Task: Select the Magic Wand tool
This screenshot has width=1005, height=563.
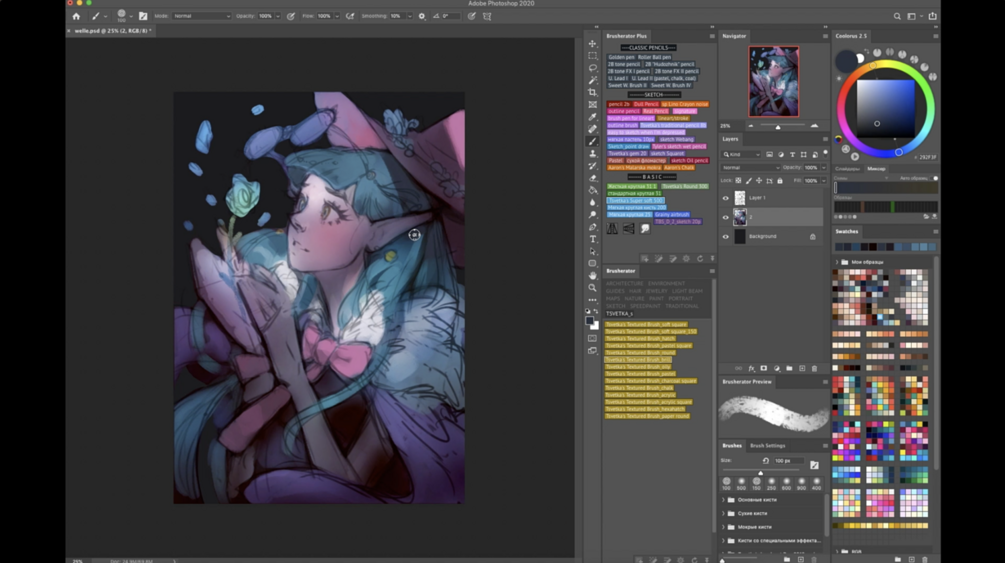Action: click(x=592, y=80)
